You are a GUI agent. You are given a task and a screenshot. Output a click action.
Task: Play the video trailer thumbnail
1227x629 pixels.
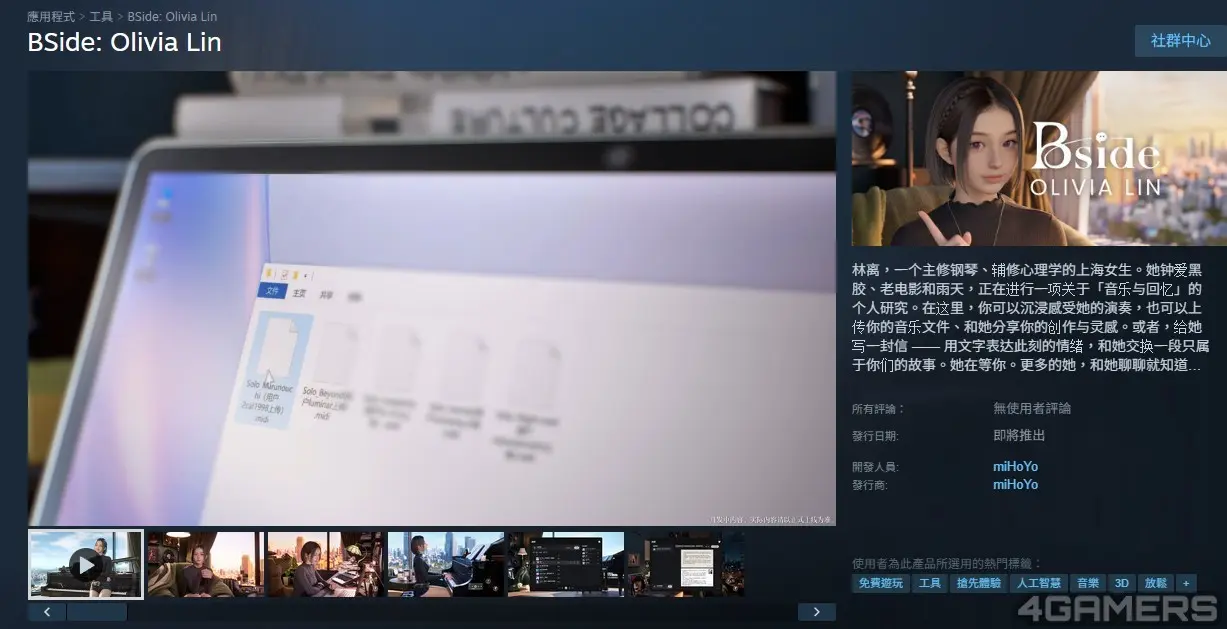(x=86, y=564)
